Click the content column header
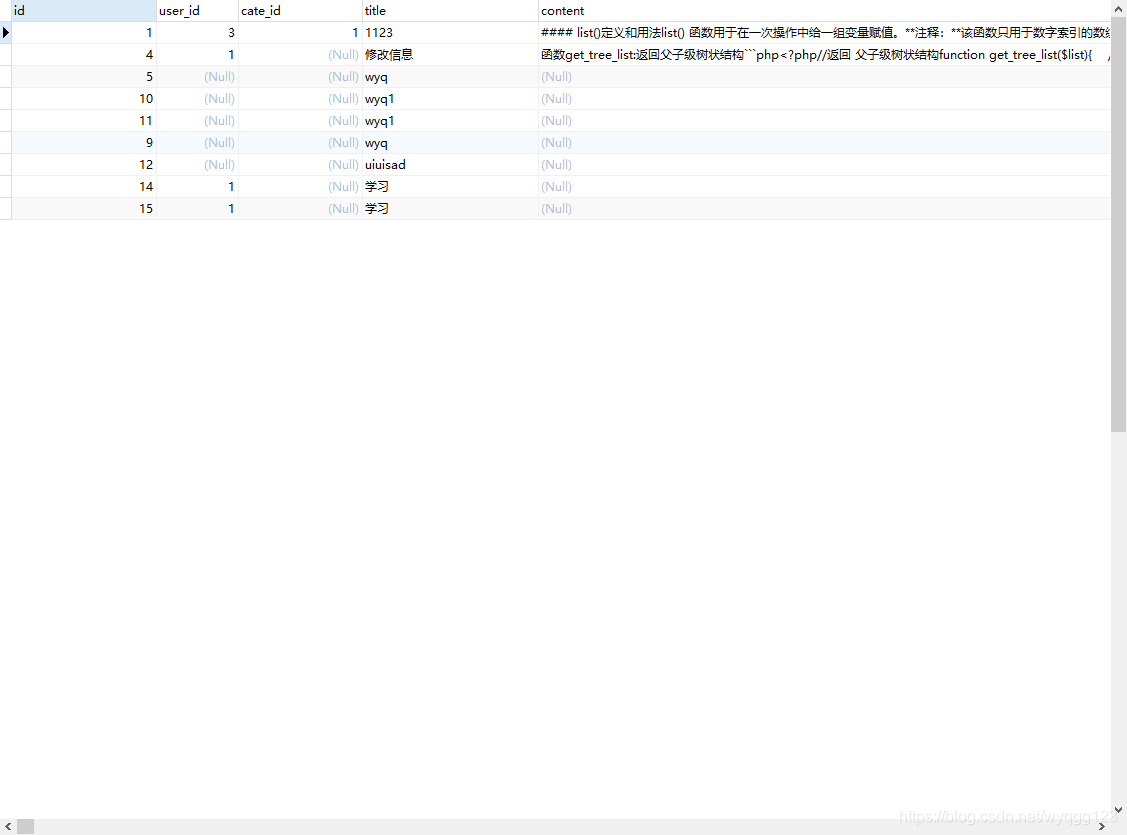 click(x=824, y=11)
